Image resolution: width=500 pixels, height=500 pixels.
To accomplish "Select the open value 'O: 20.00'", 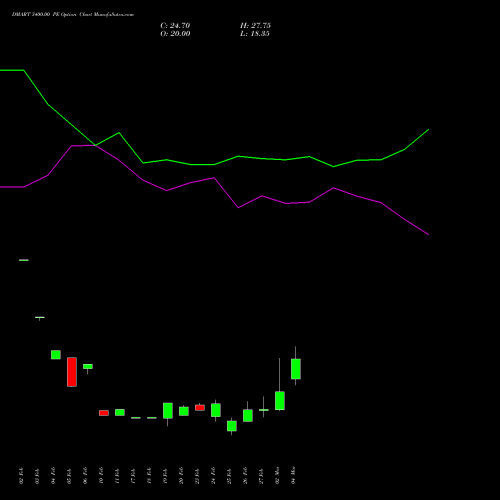I will pos(175,34).
